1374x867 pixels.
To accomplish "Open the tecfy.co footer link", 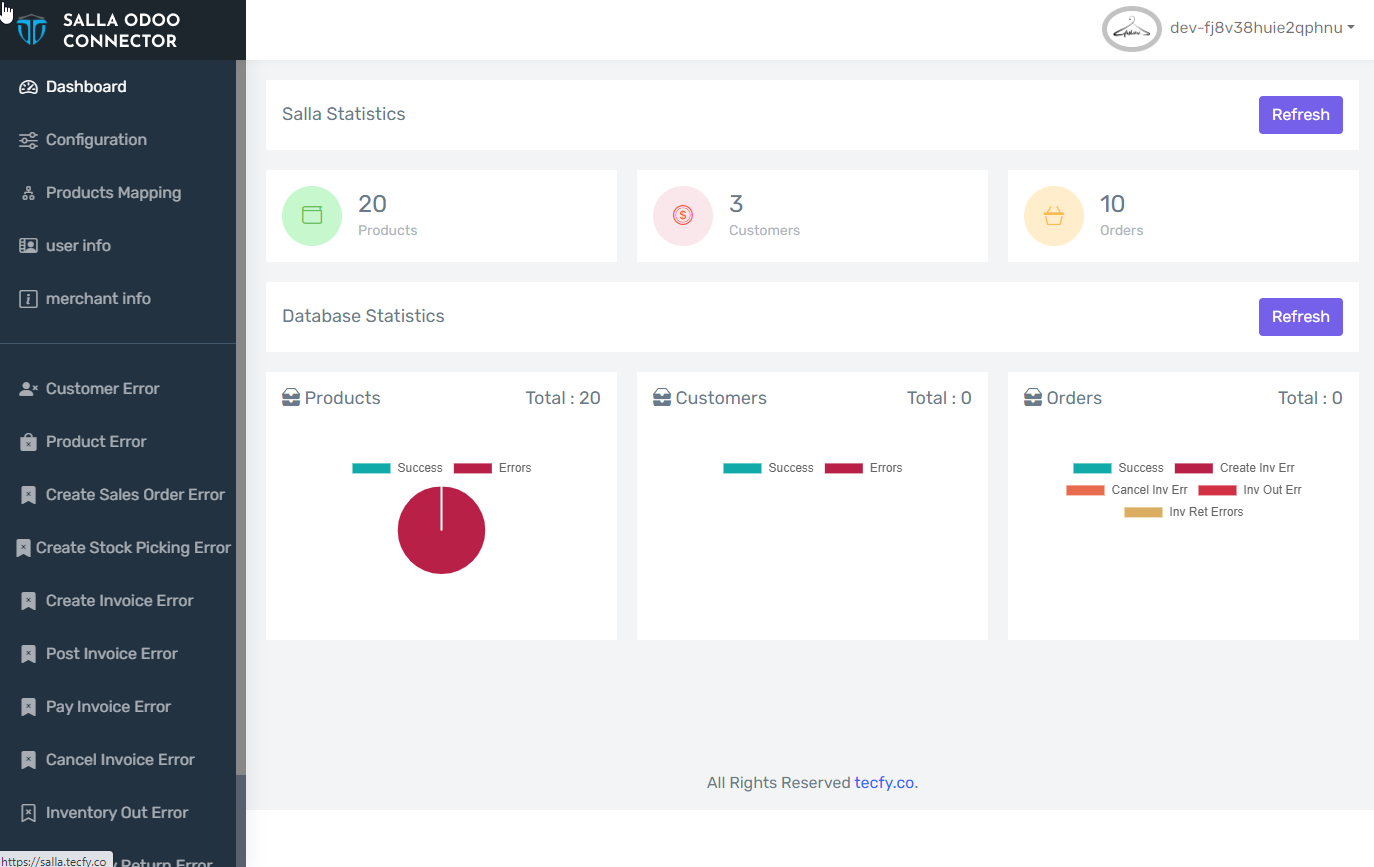I will 884,783.
